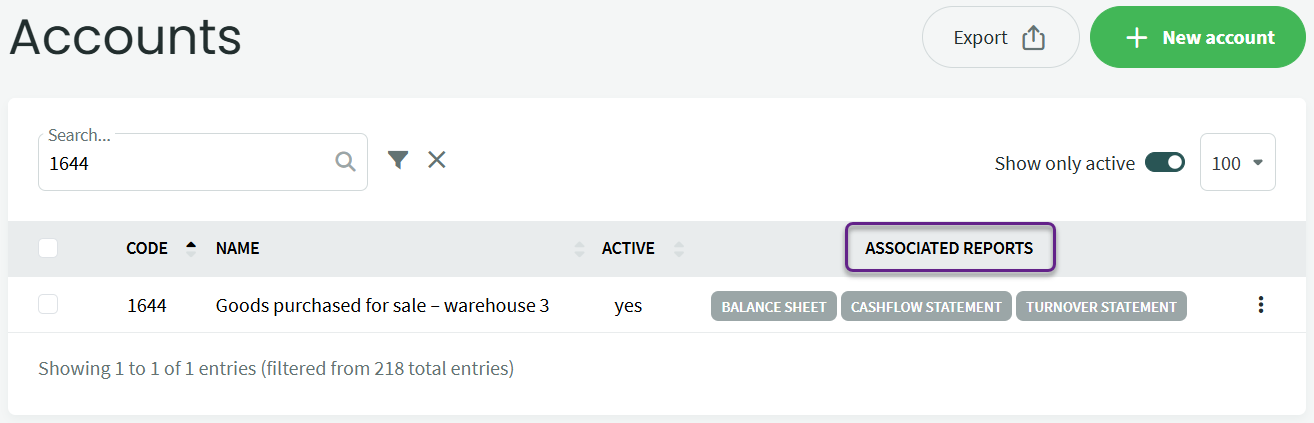This screenshot has height=423, width=1314.
Task: Sort by Code column arrow
Action: click(x=191, y=248)
